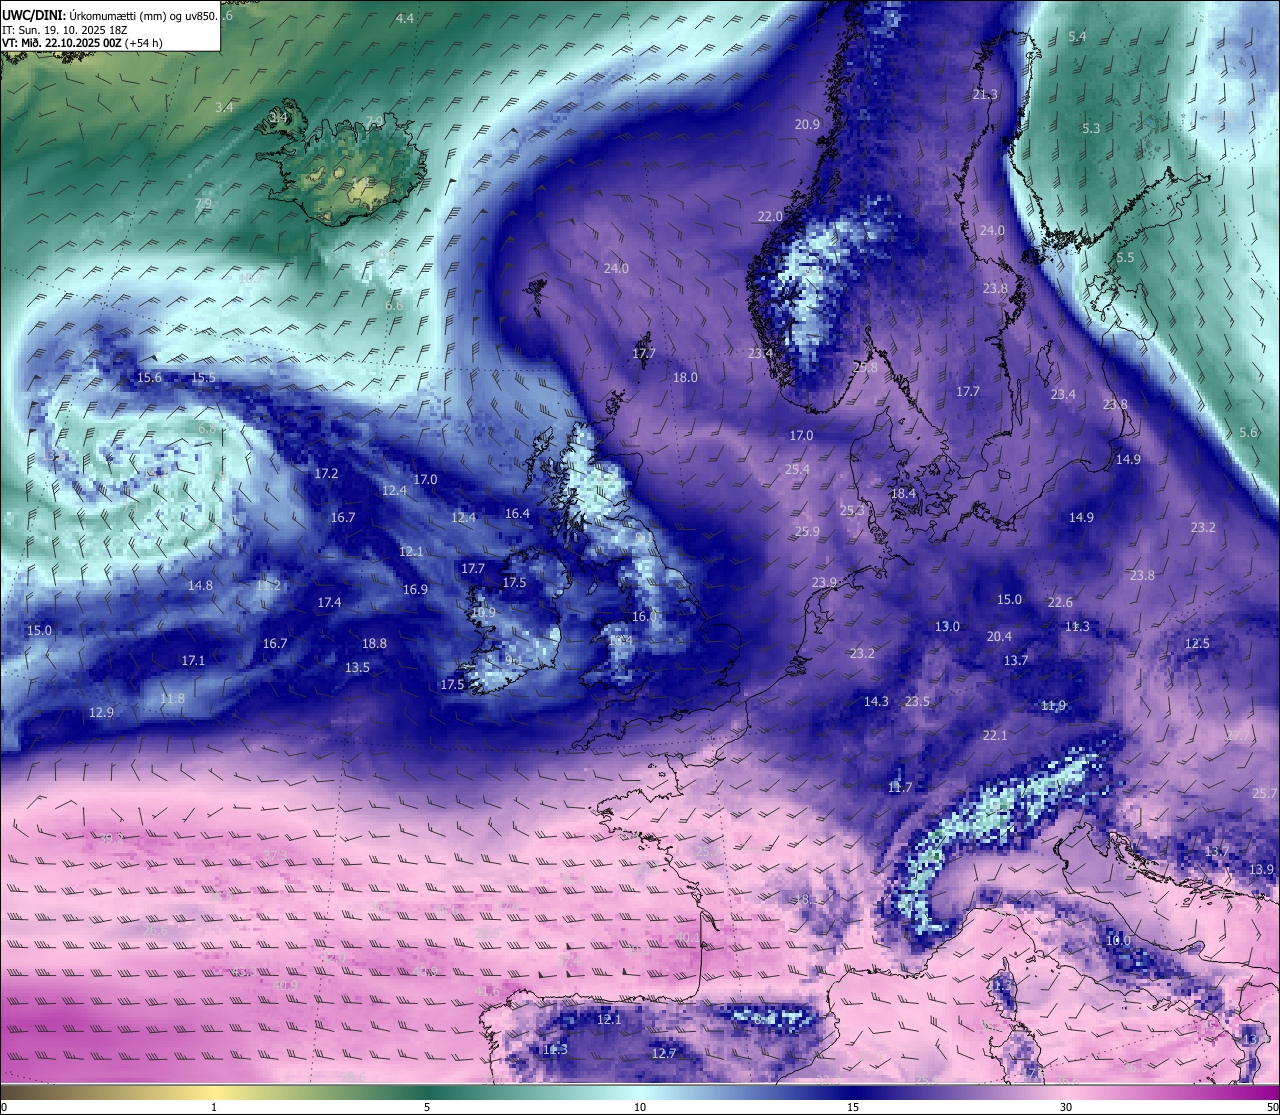Click the 14.3 value on the map

(x=876, y=701)
